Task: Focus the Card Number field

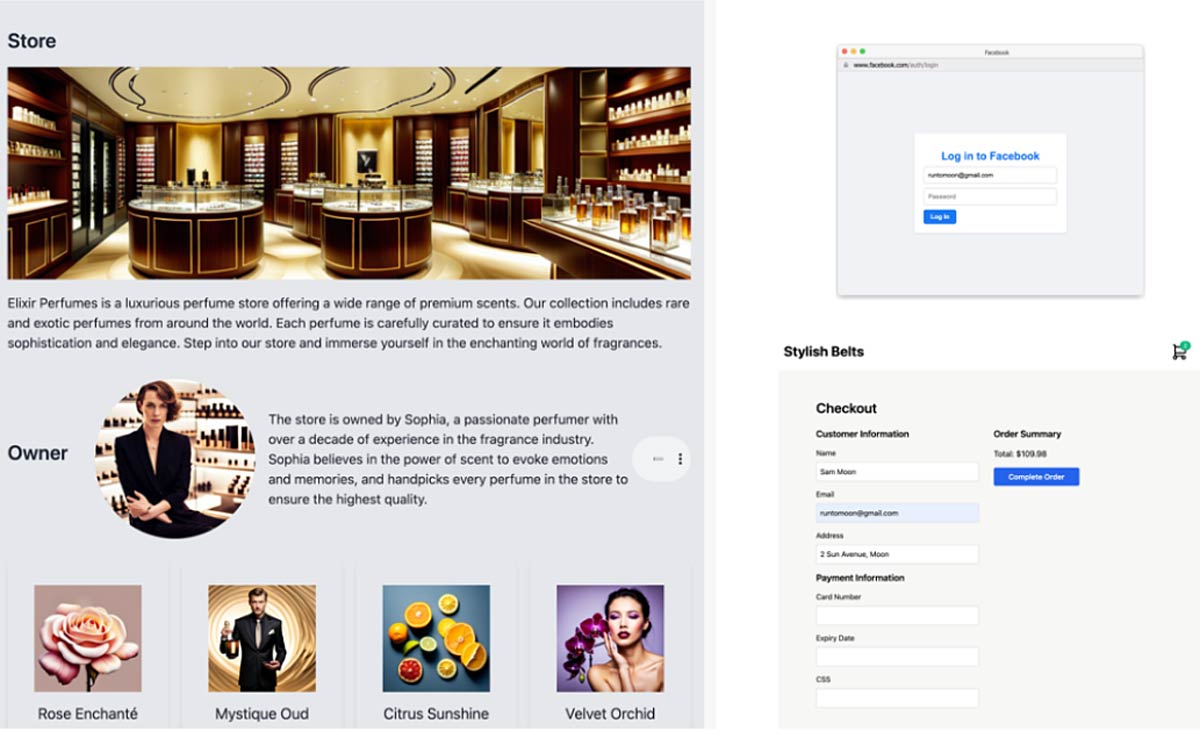Action: pyautogui.click(x=897, y=615)
